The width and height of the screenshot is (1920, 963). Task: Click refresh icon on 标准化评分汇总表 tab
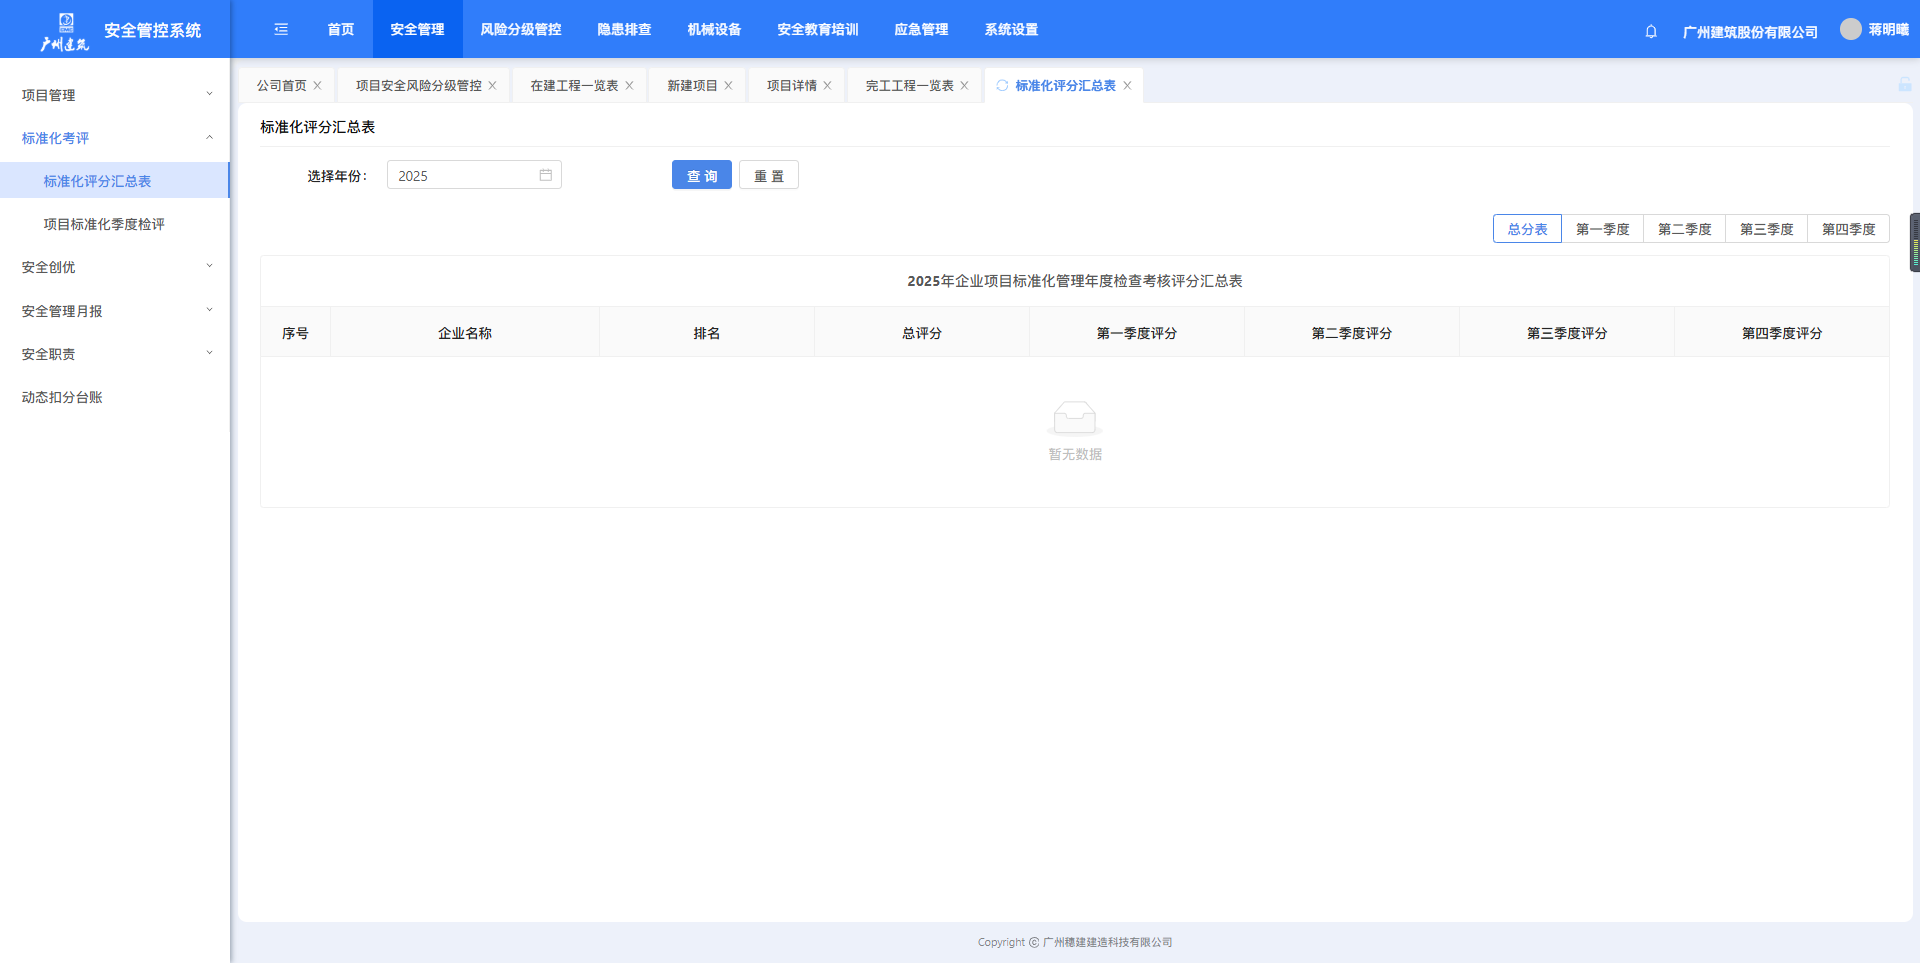1002,86
